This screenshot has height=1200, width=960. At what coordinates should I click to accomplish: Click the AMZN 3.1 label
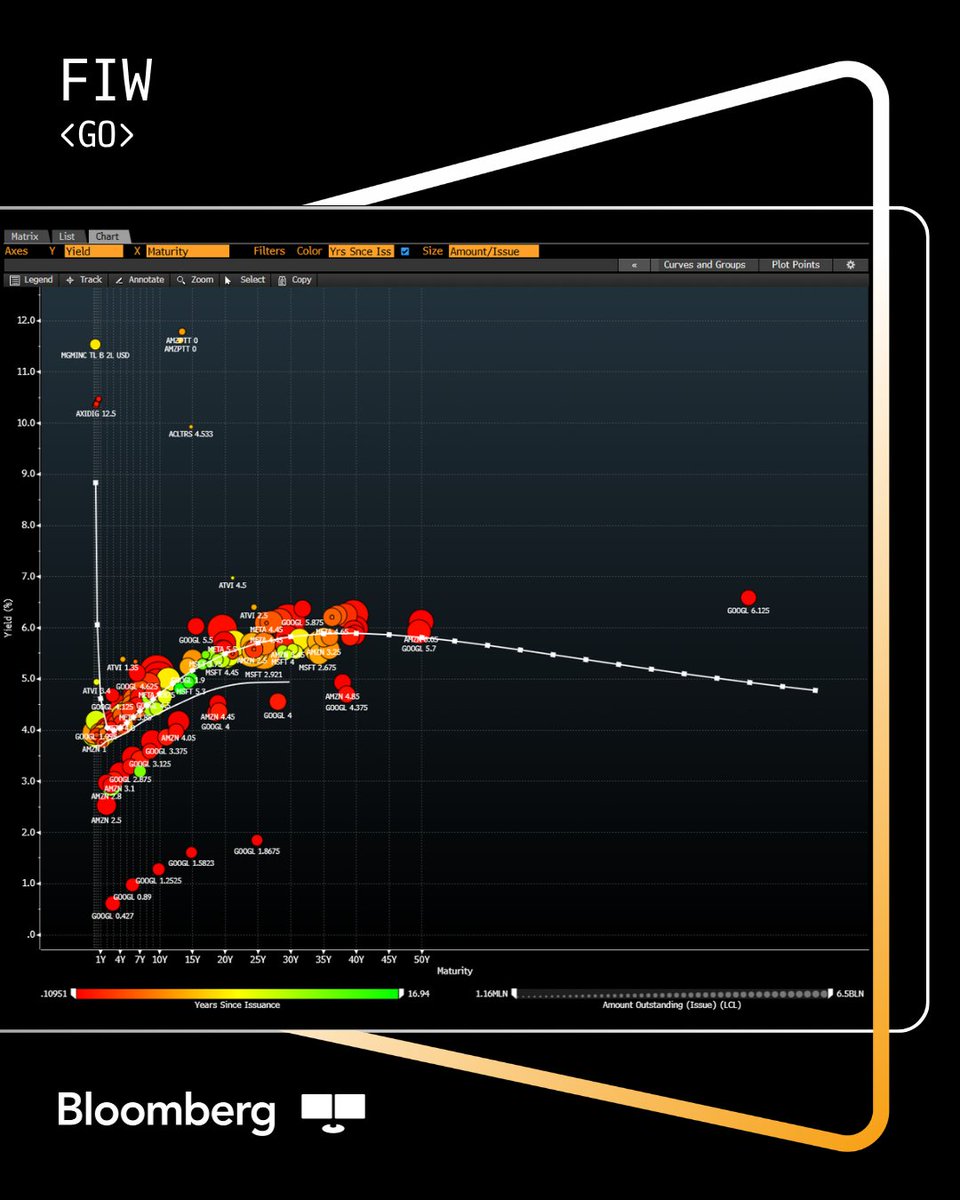118,788
